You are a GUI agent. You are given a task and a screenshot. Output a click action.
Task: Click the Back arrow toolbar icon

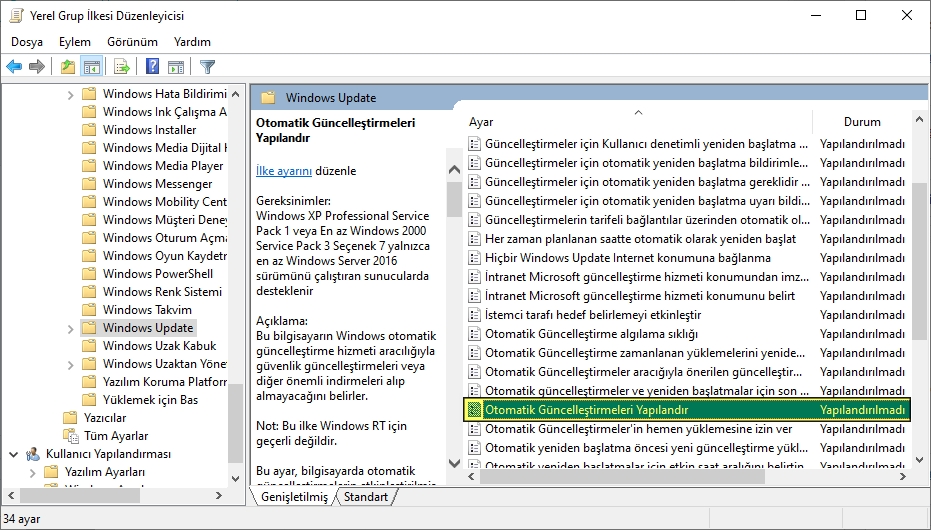(14, 66)
